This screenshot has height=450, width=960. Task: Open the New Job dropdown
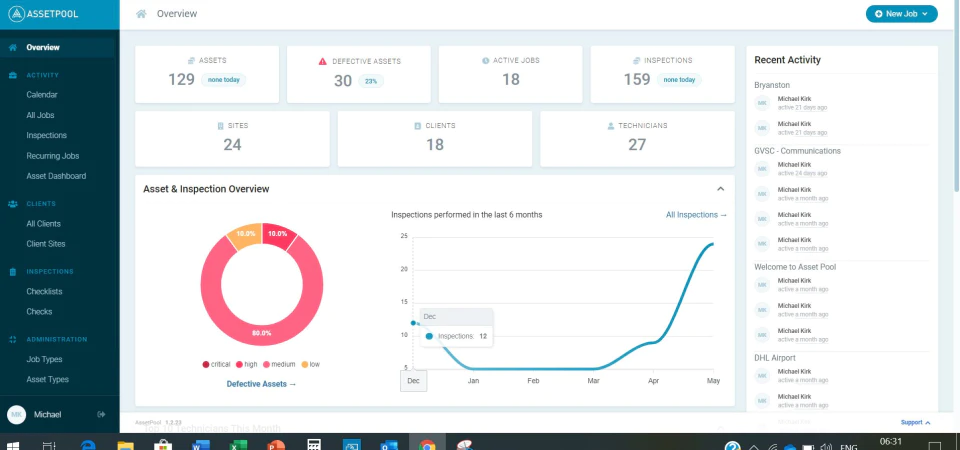tap(901, 13)
